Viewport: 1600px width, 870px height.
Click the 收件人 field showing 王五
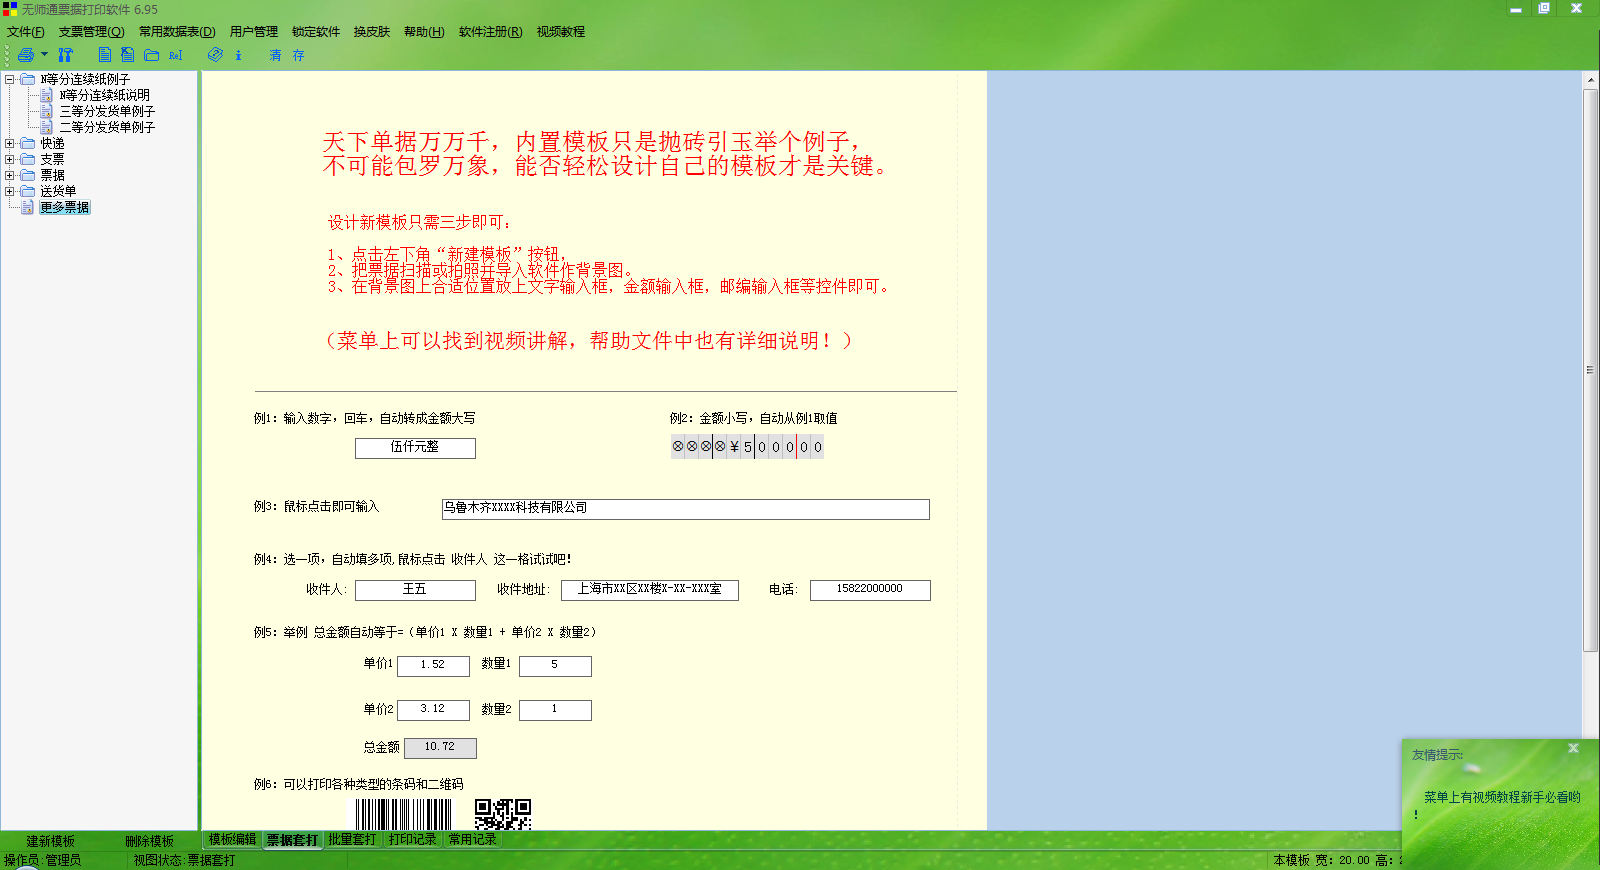tap(415, 590)
